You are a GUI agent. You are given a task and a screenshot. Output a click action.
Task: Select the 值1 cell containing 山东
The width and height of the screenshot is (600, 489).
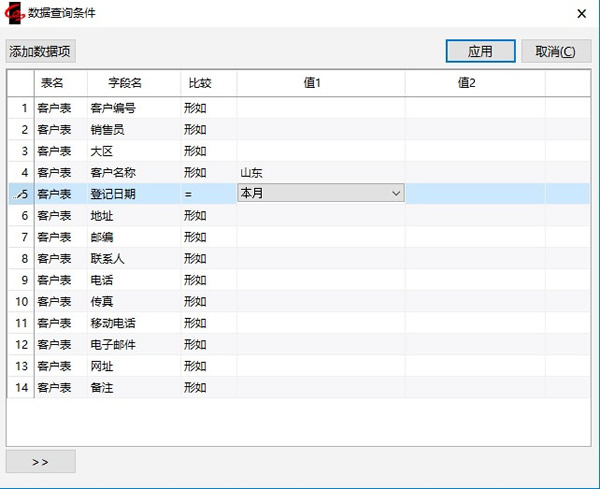click(320, 173)
